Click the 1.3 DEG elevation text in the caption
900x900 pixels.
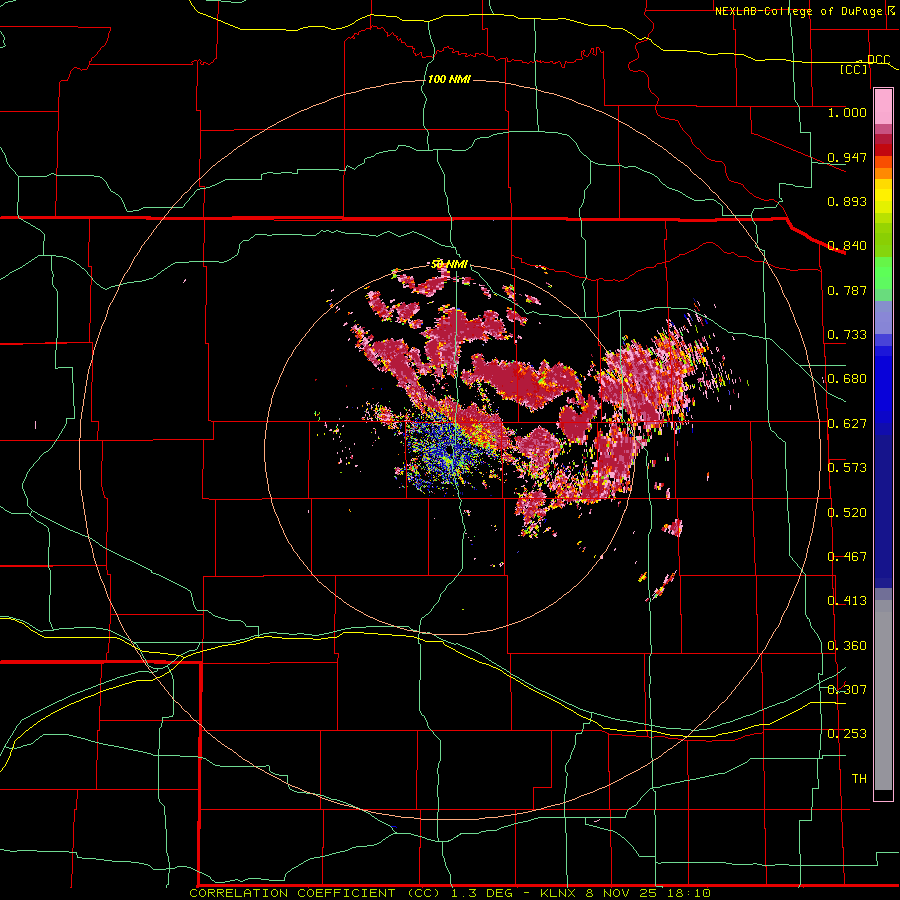point(483,893)
